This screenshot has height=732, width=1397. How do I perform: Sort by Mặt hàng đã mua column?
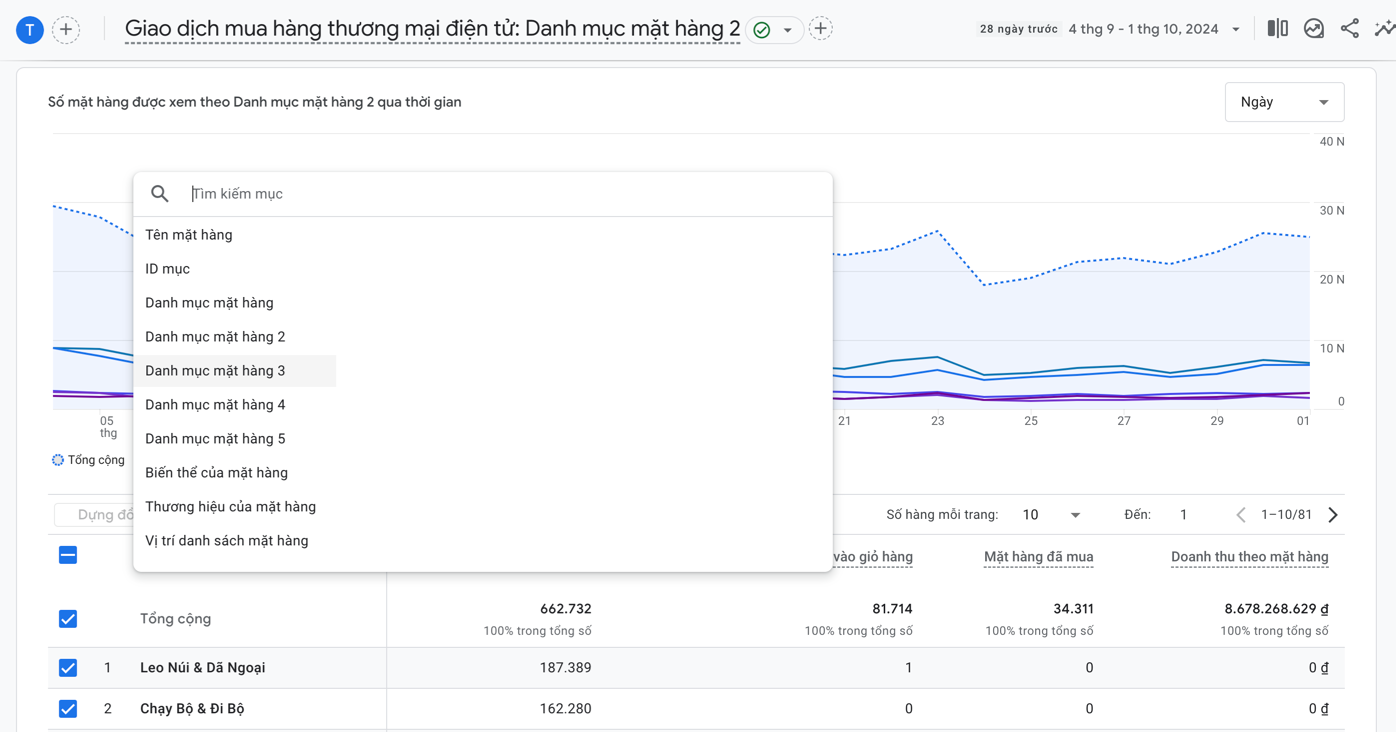pyautogui.click(x=1038, y=557)
